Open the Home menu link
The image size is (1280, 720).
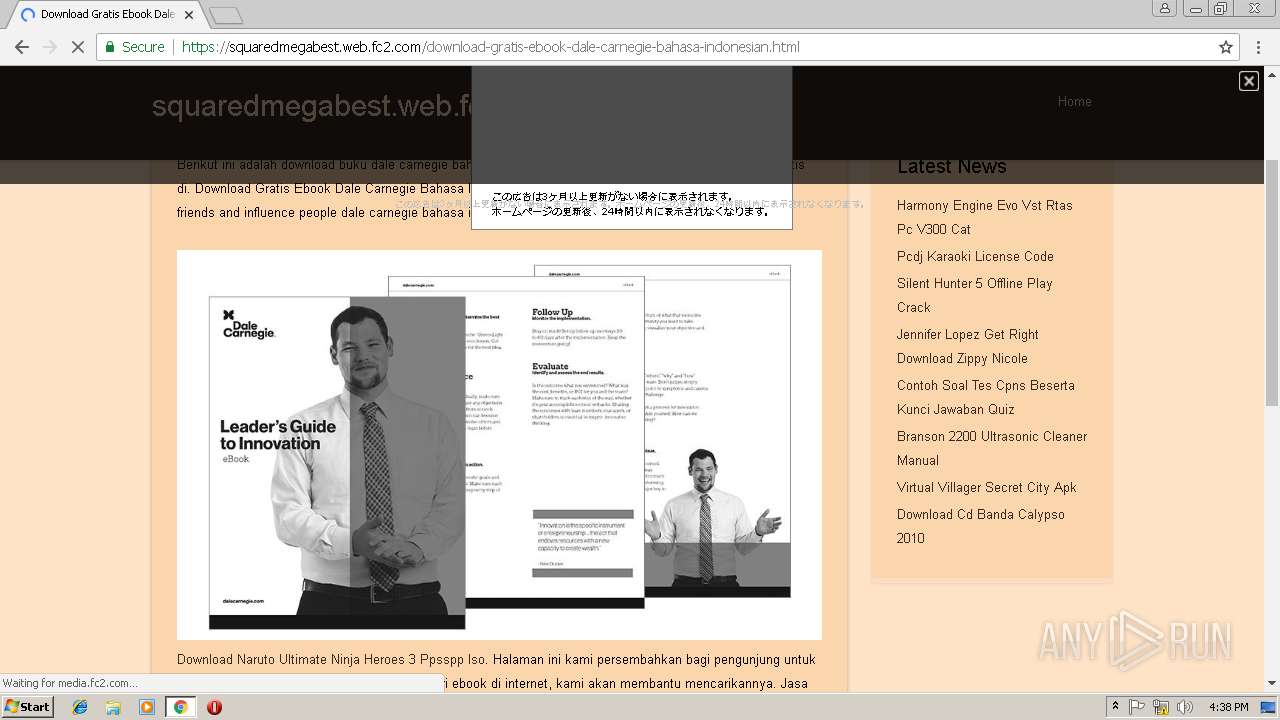(x=1074, y=101)
